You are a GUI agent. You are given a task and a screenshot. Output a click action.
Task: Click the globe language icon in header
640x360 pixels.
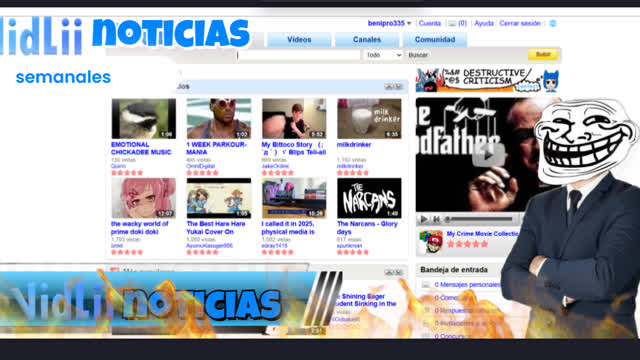tap(553, 23)
